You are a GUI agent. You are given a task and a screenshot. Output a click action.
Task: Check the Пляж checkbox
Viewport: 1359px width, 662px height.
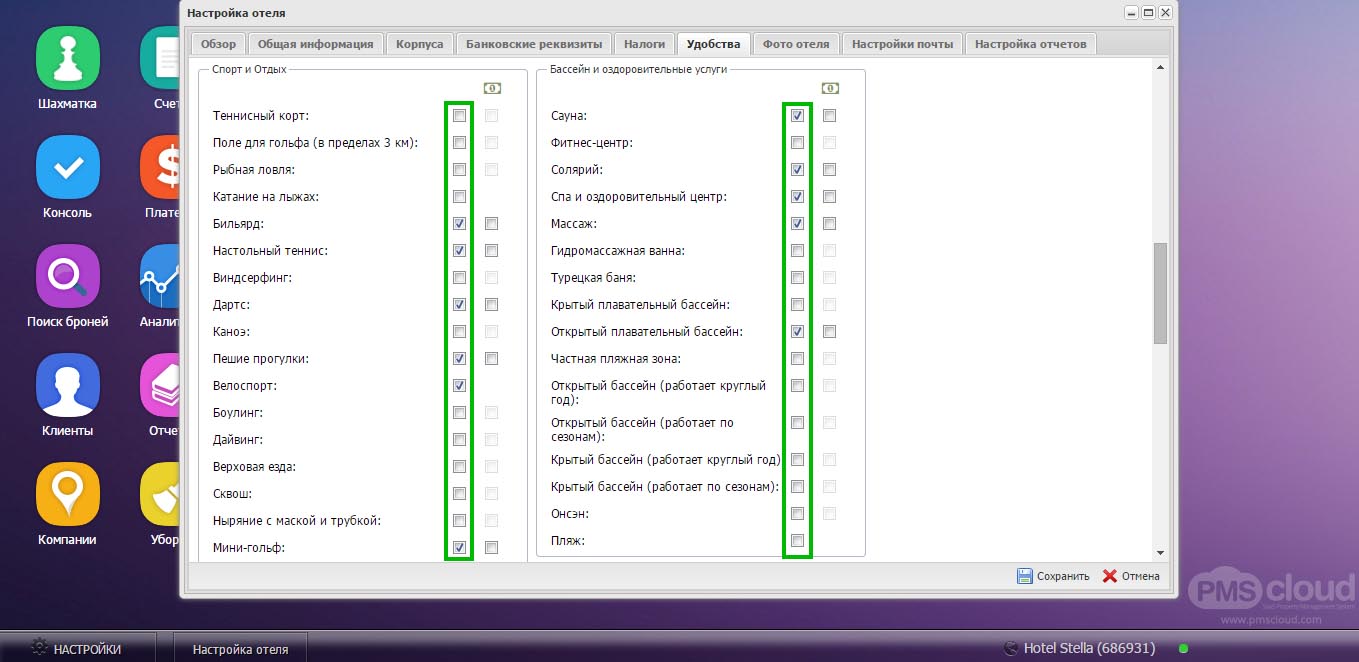[797, 541]
